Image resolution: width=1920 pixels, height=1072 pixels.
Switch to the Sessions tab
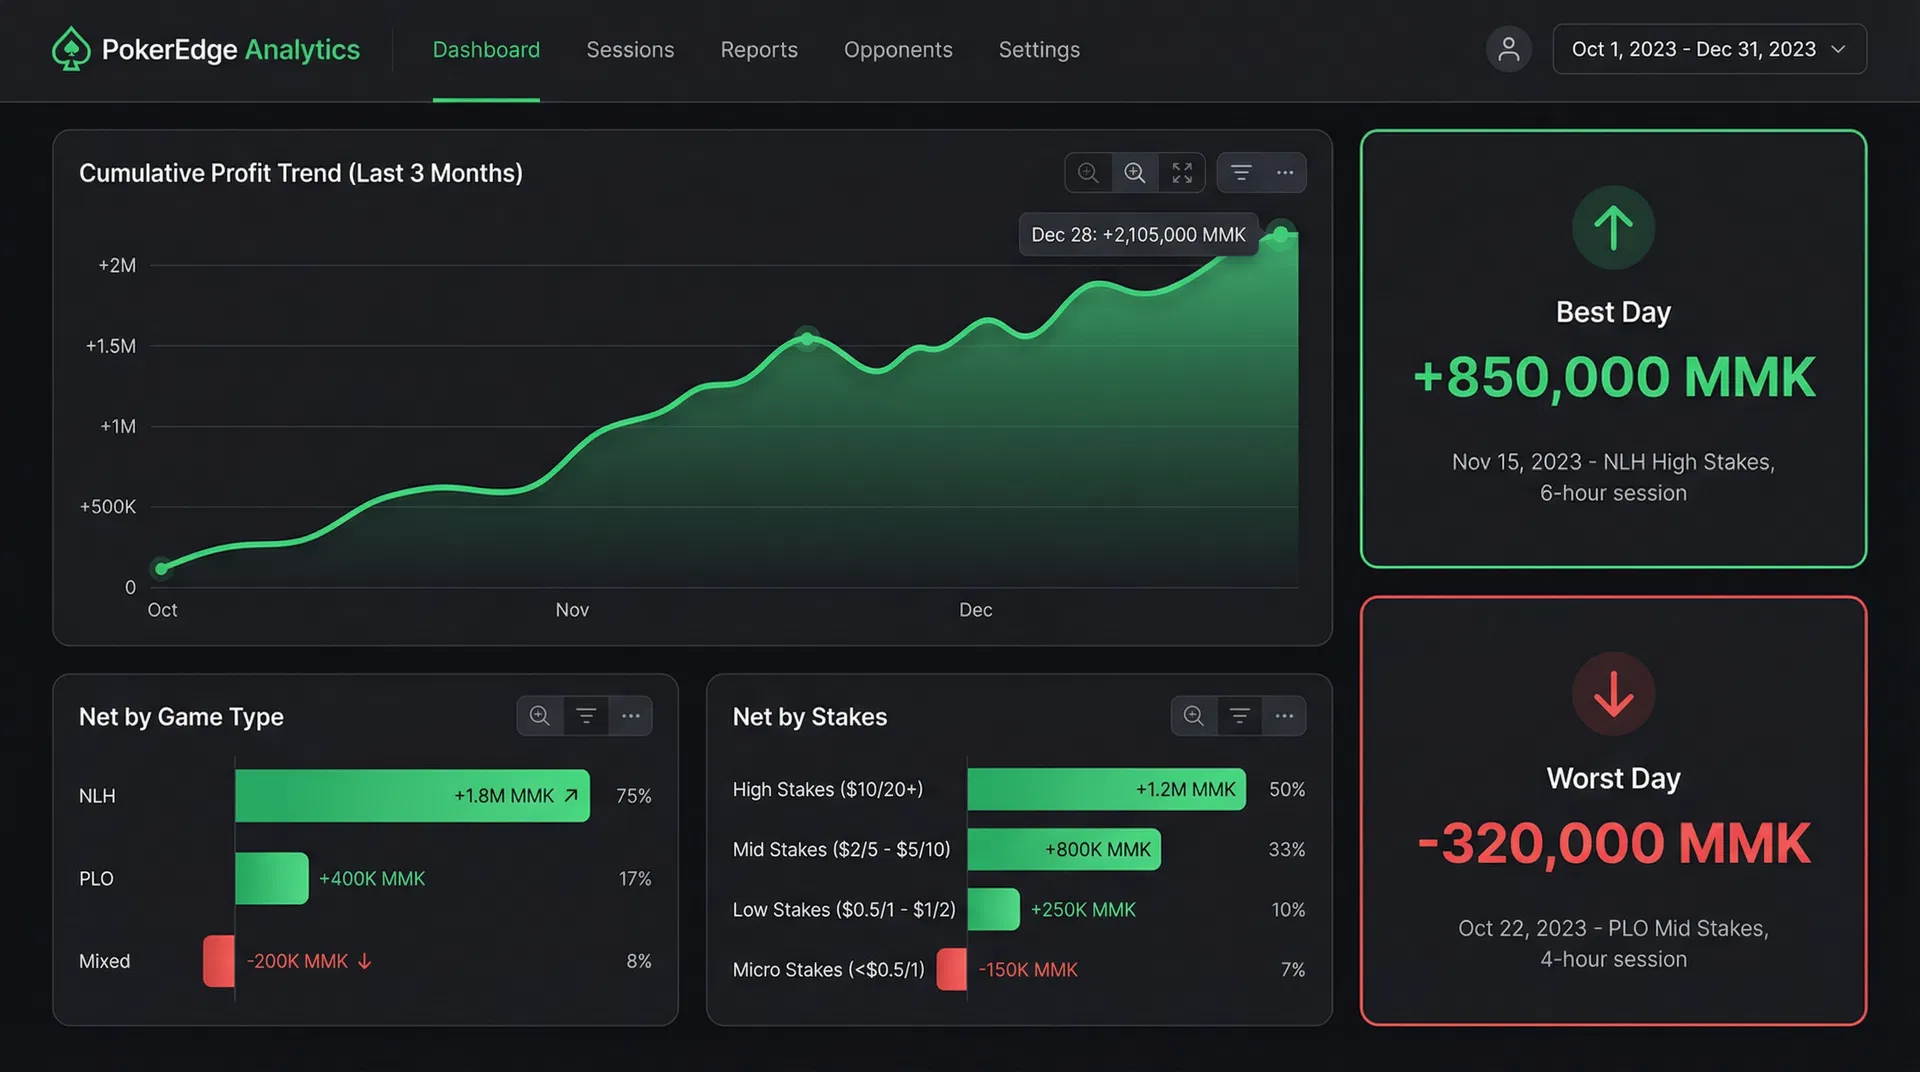pos(630,49)
